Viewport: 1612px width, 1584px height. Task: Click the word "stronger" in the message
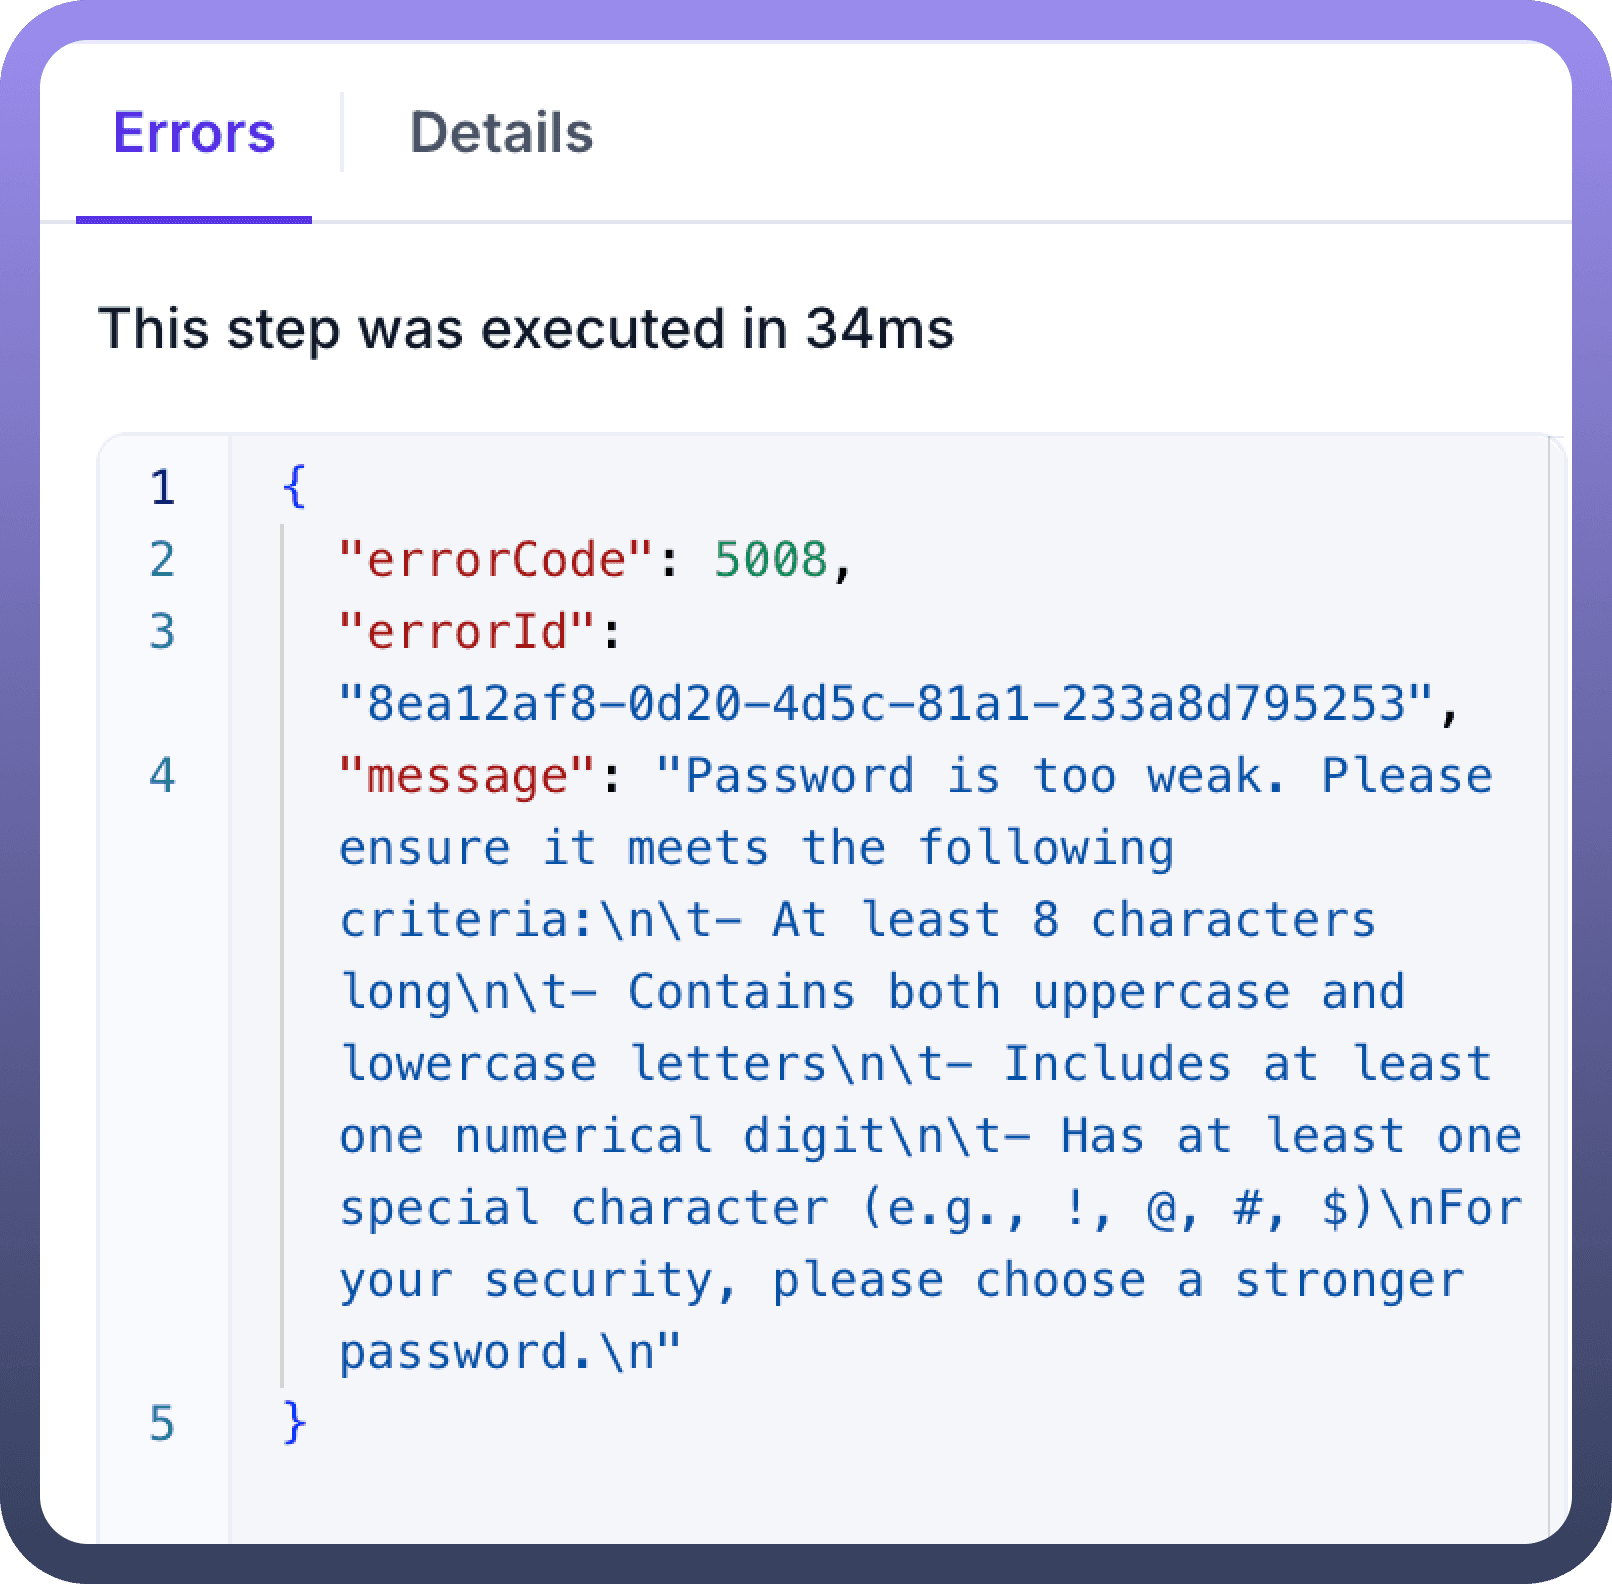(1350, 1280)
